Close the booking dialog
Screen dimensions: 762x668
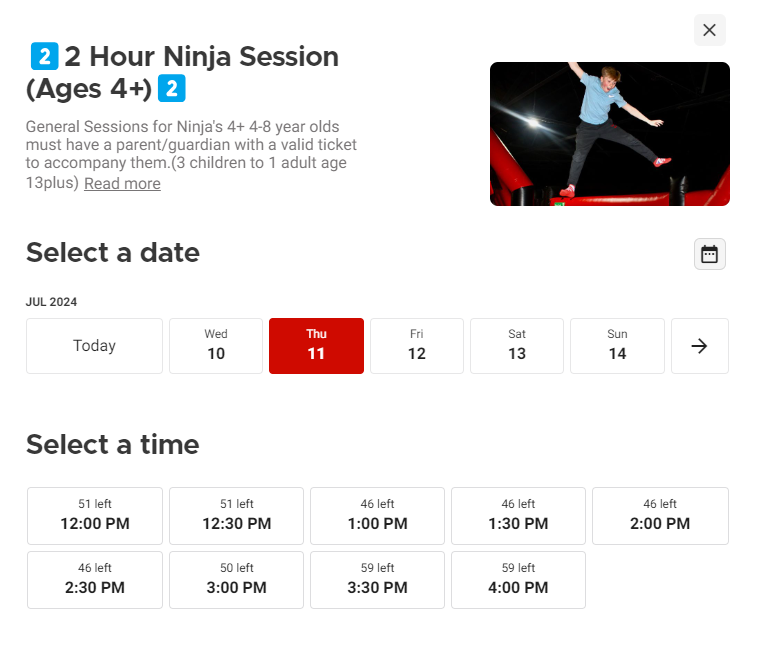pos(709,30)
